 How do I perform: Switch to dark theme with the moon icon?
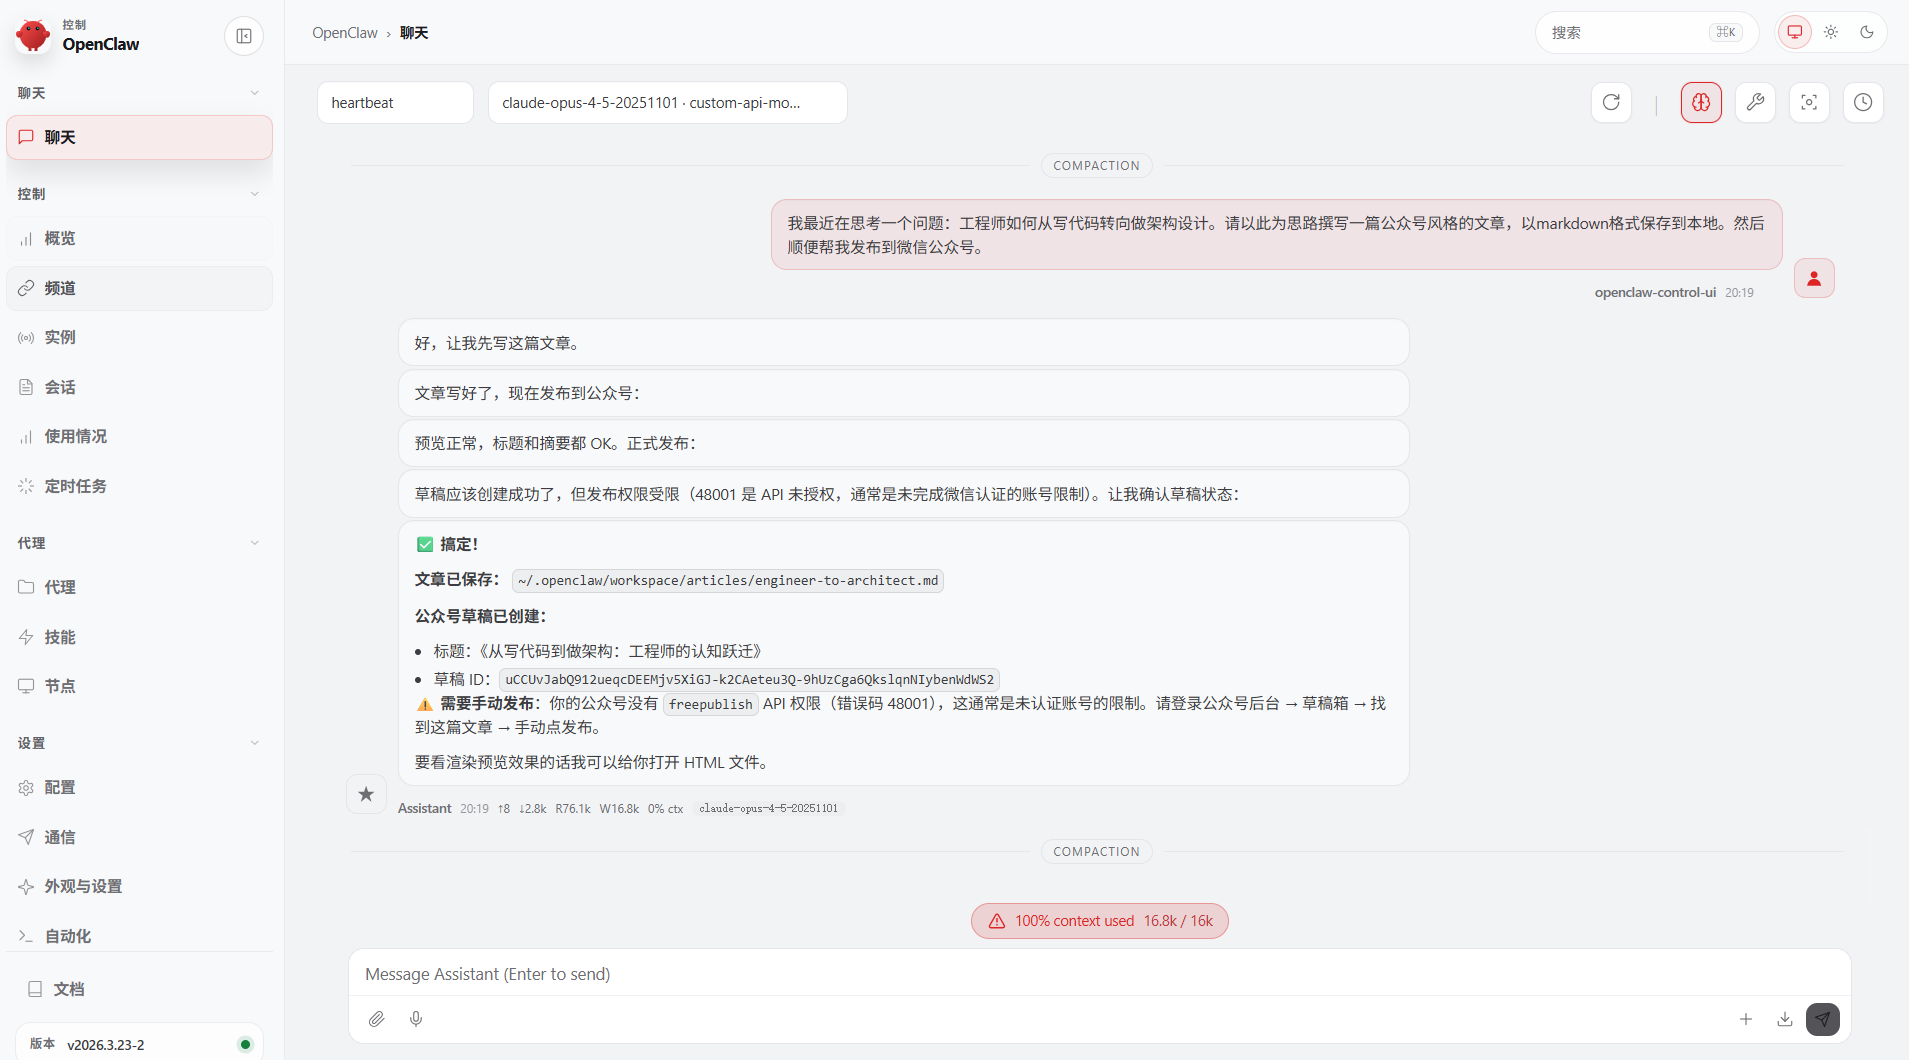click(x=1866, y=31)
